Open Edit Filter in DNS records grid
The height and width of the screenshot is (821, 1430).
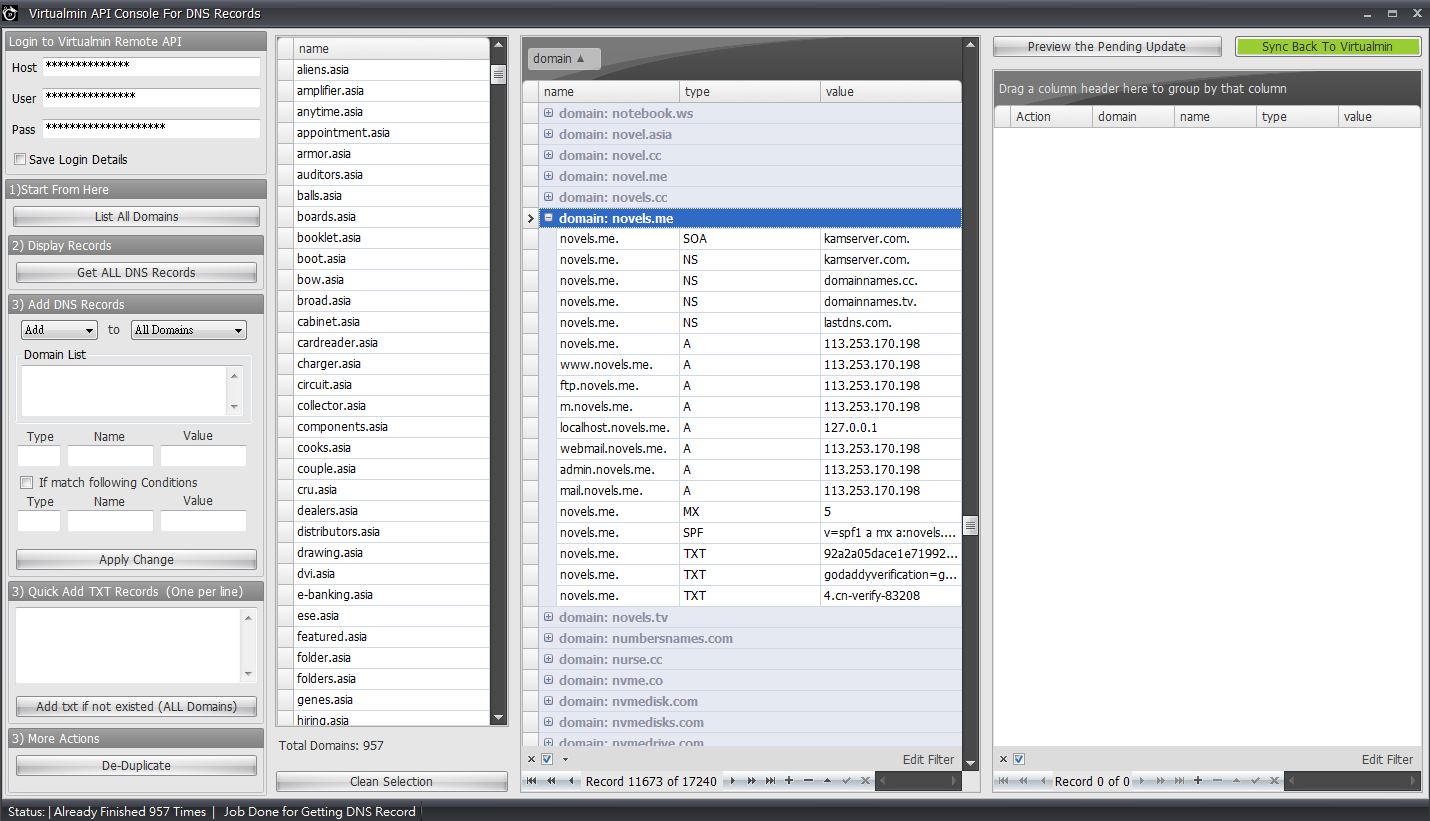(x=928, y=759)
